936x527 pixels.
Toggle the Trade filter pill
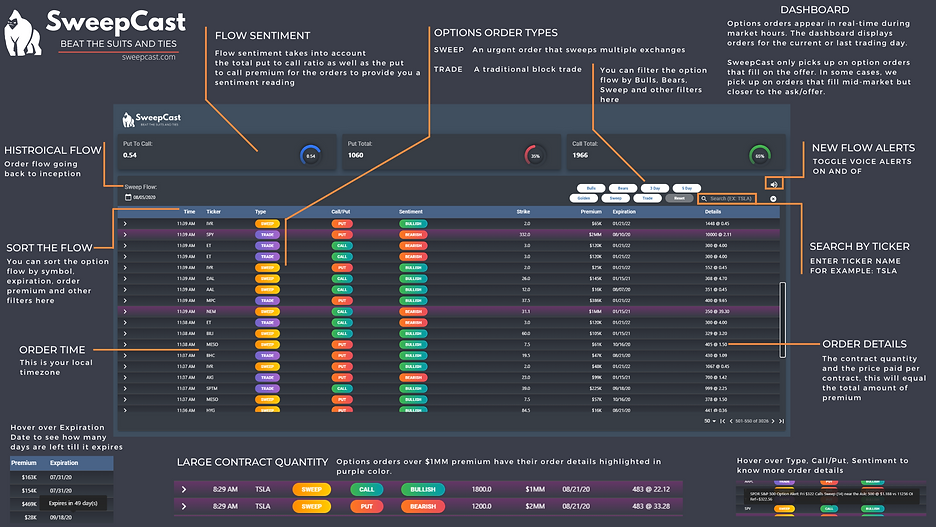647,198
